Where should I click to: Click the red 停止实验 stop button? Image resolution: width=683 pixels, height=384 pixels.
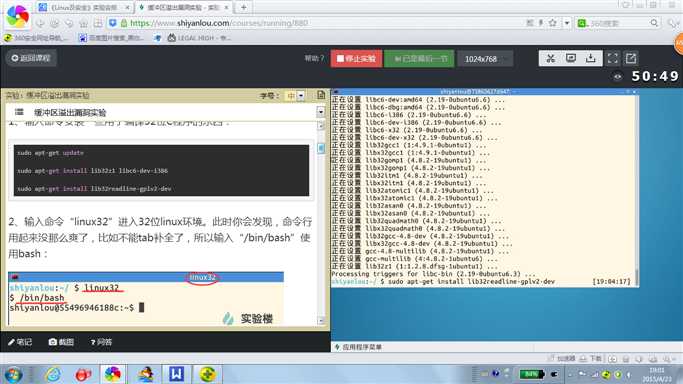(356, 58)
